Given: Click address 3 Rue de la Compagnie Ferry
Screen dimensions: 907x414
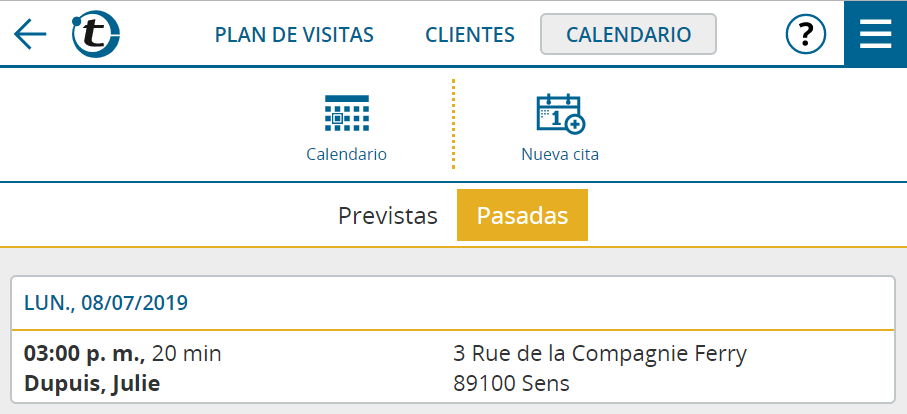Looking at the screenshot, I should coord(600,353).
